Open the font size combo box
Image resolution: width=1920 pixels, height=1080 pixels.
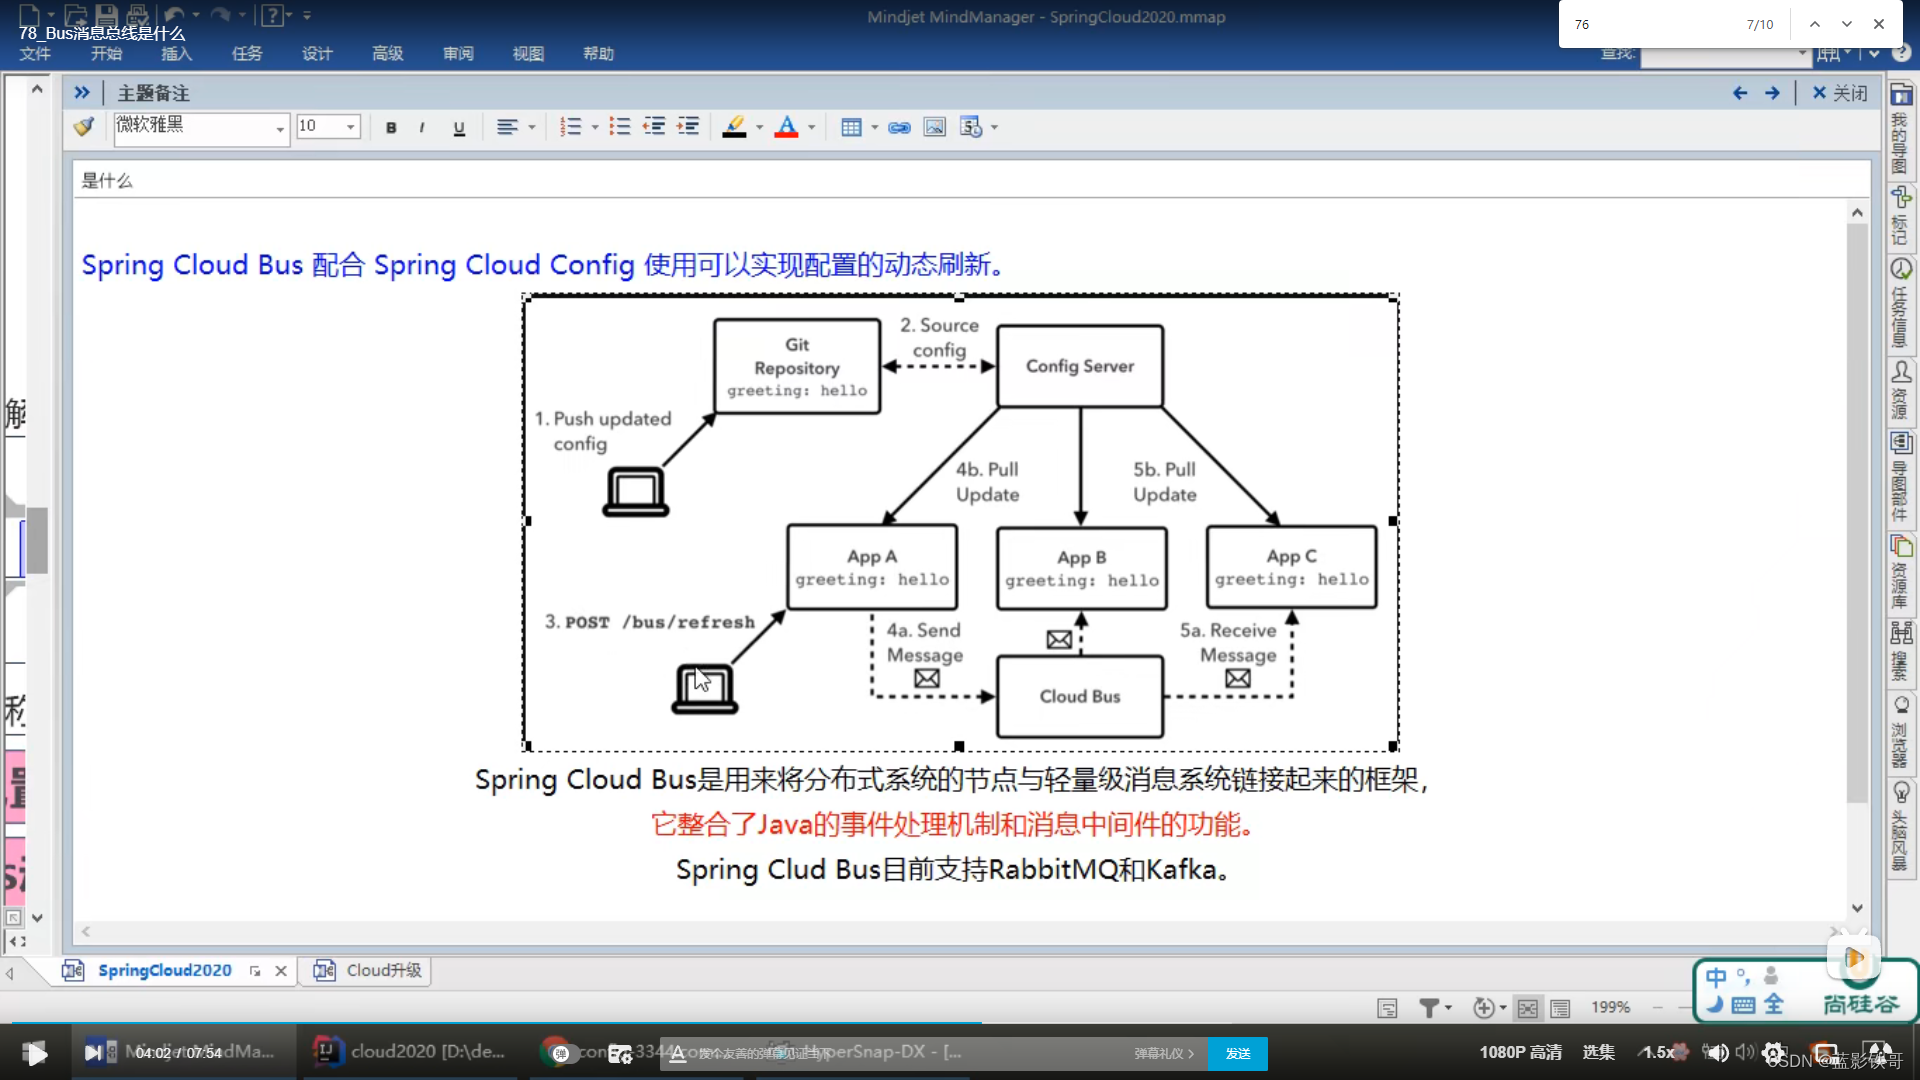328,127
